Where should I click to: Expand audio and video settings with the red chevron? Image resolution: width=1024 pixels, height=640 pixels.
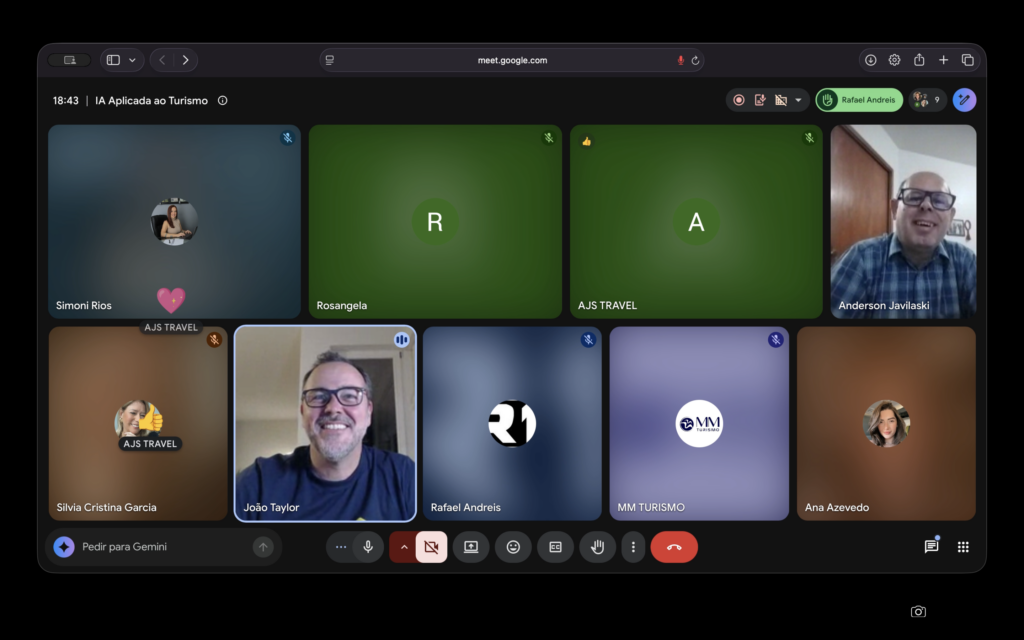point(404,547)
